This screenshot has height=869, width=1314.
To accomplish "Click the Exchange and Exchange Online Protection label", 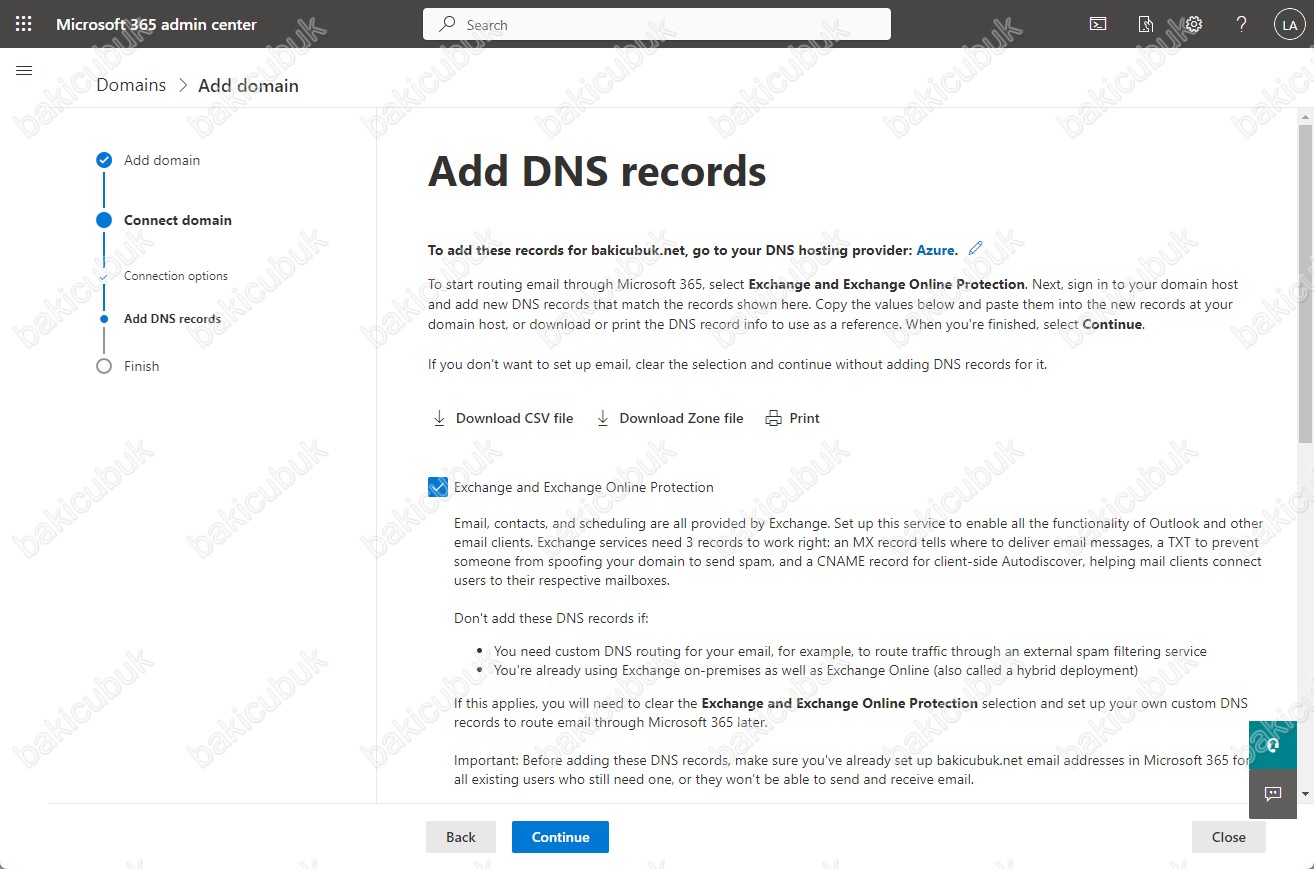I will (x=584, y=487).
